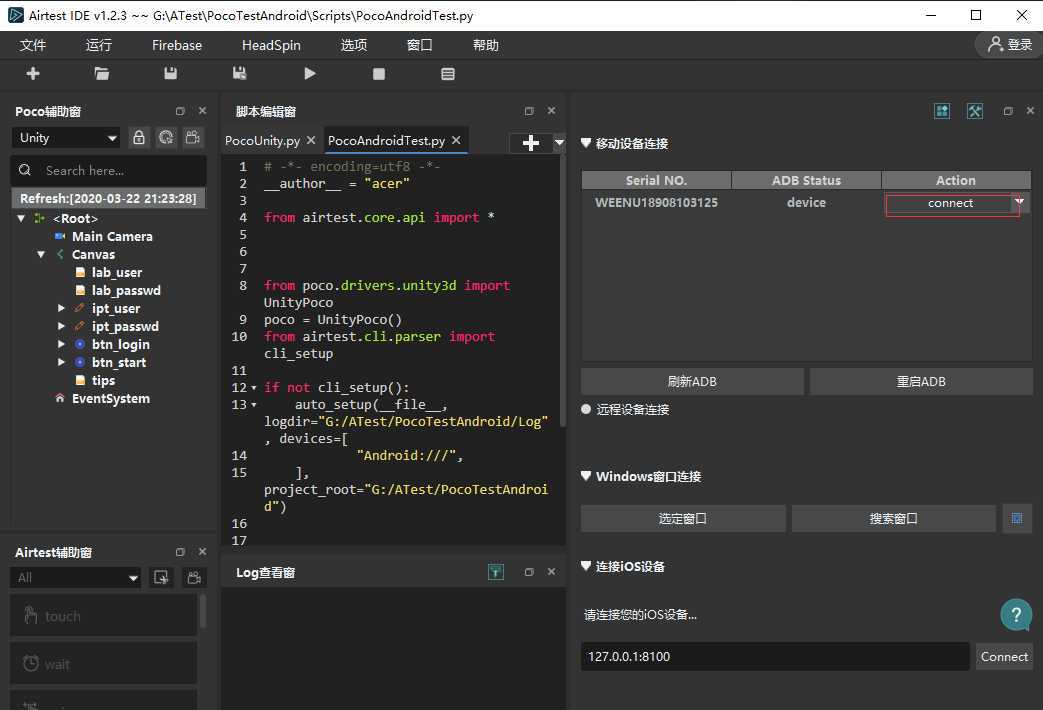Image resolution: width=1043 pixels, height=710 pixels.
Task: Open the 窗口 menu
Action: tap(420, 45)
